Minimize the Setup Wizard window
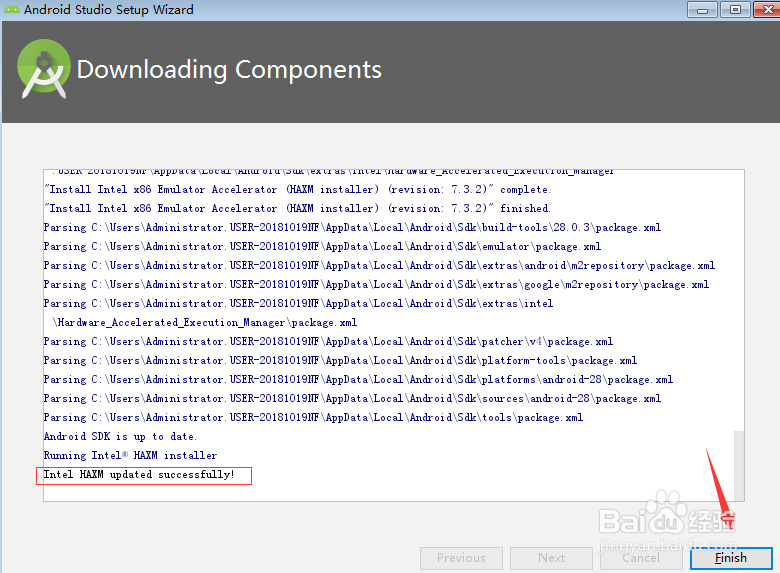Screen dimensions: 780x573 702,9
